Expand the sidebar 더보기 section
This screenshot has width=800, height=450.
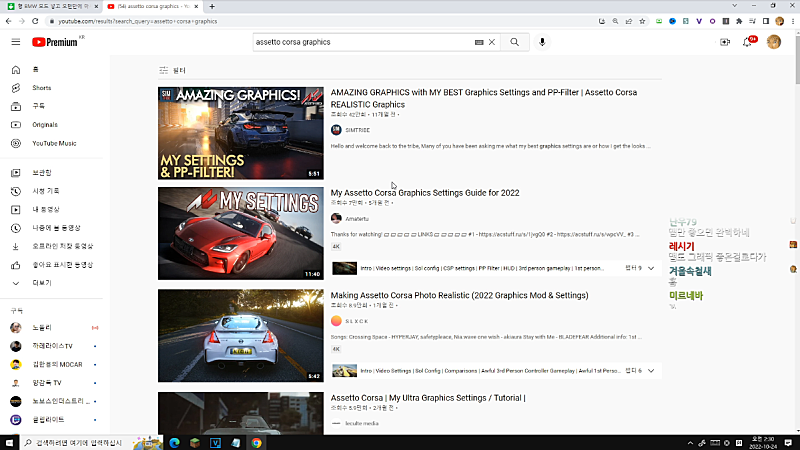pyautogui.click(x=41, y=283)
